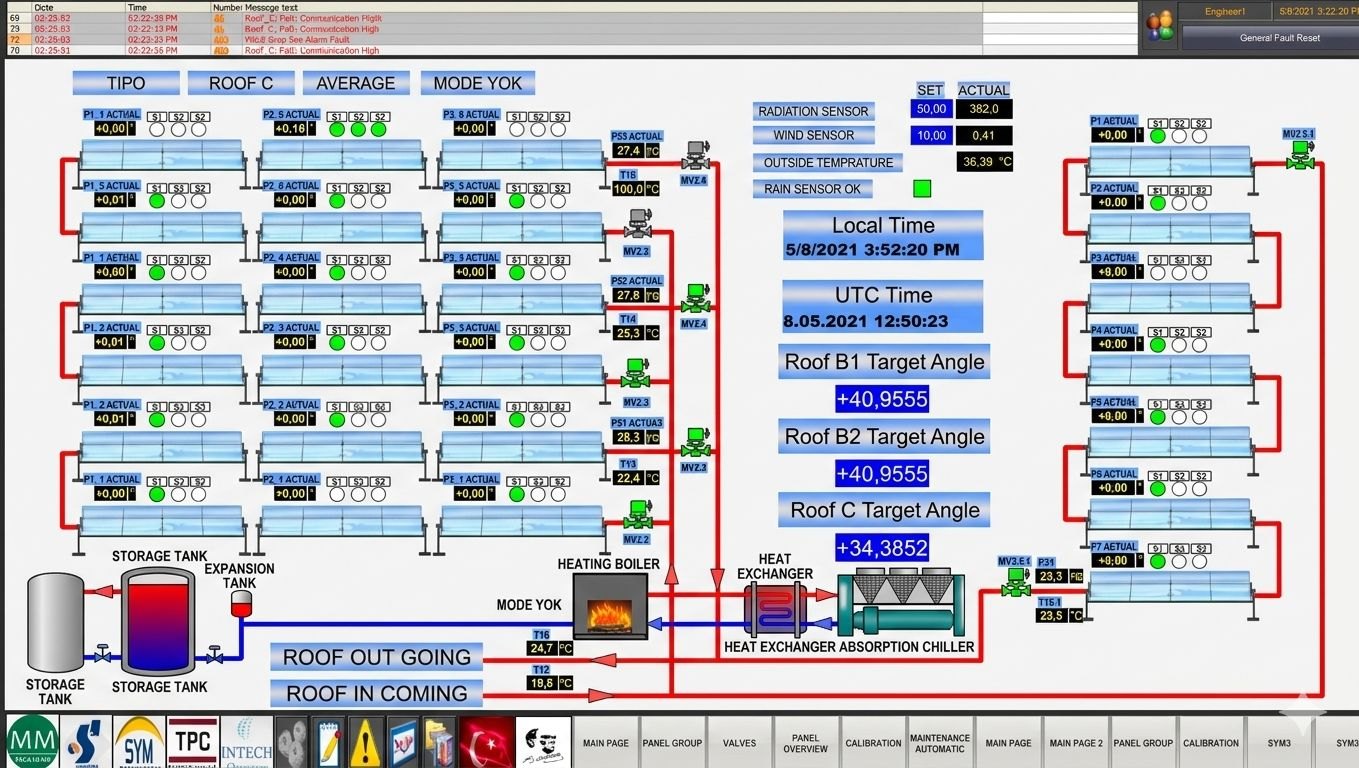Click the green valve beside PS2 ACTUAL reading
Image resolution: width=1359 pixels, height=768 pixels.
[x=695, y=297]
